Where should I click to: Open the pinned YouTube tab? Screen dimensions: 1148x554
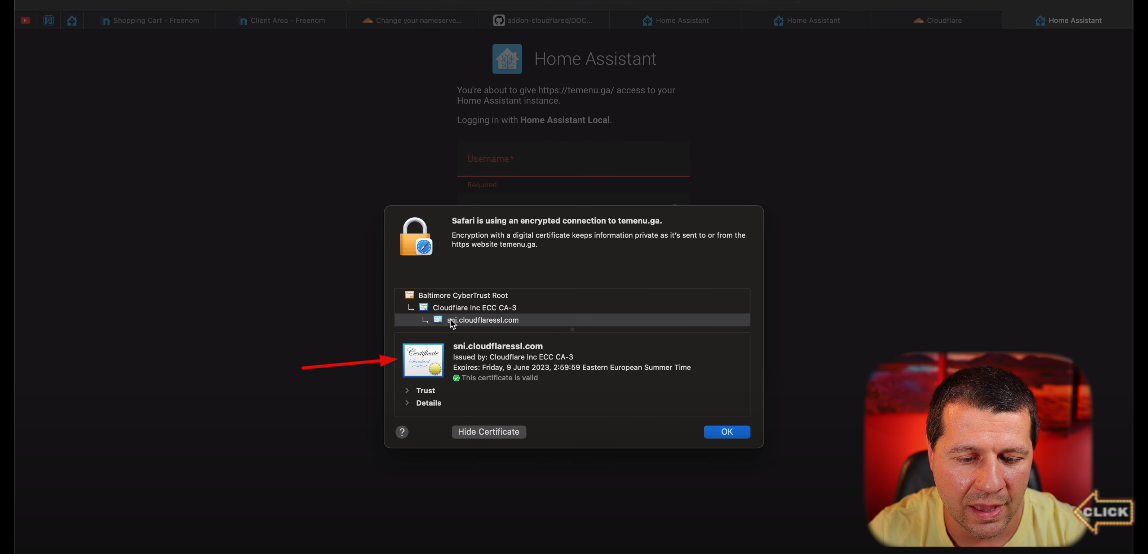26,20
